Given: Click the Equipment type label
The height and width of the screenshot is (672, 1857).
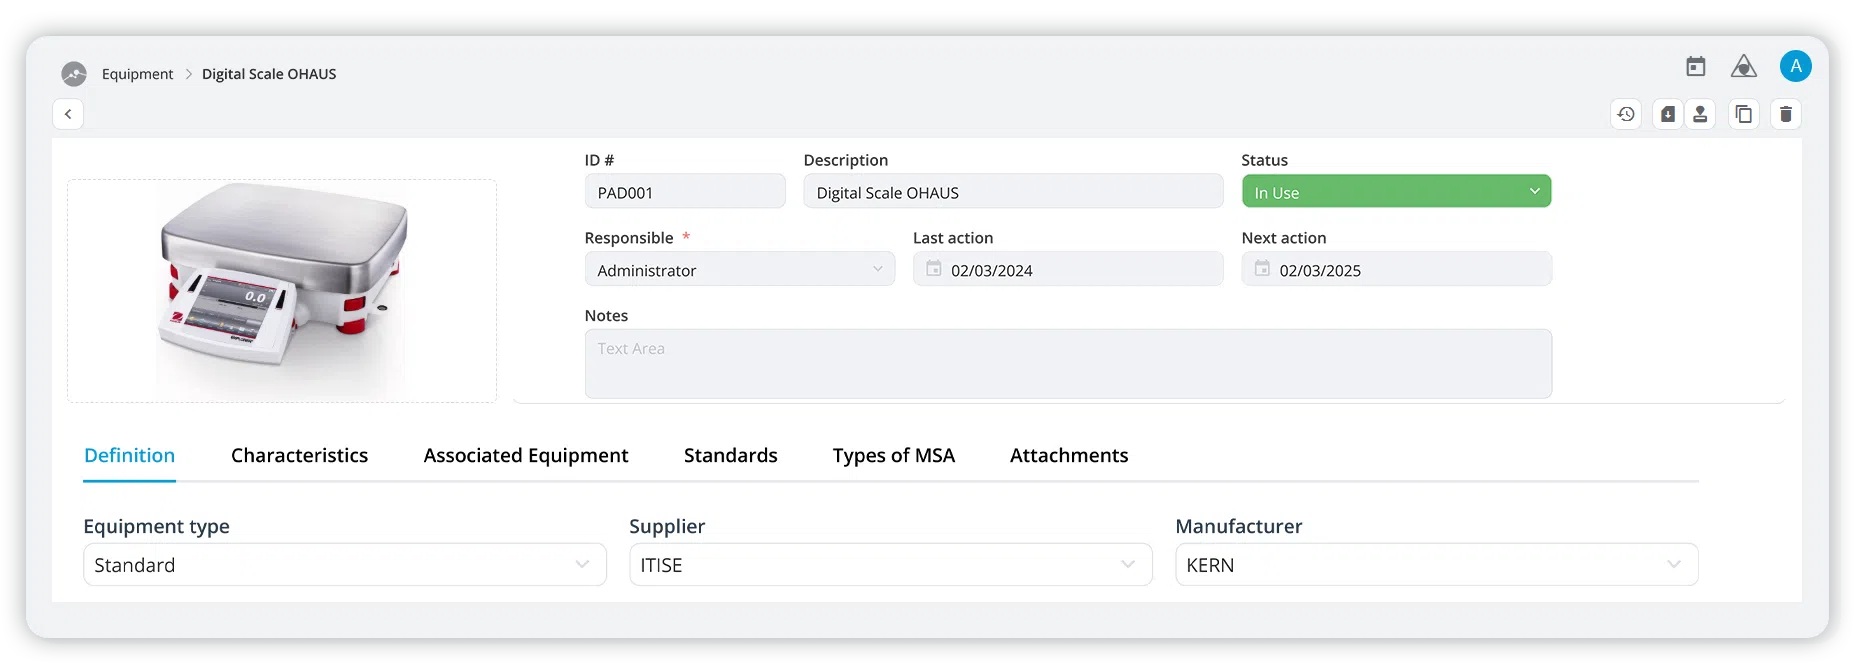Looking at the screenshot, I should pyautogui.click(x=156, y=527).
